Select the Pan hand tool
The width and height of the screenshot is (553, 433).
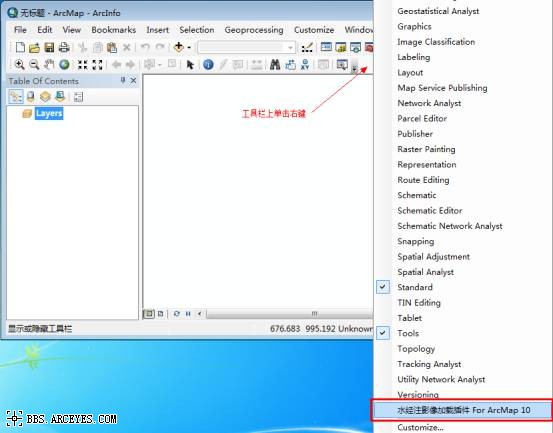[49, 64]
